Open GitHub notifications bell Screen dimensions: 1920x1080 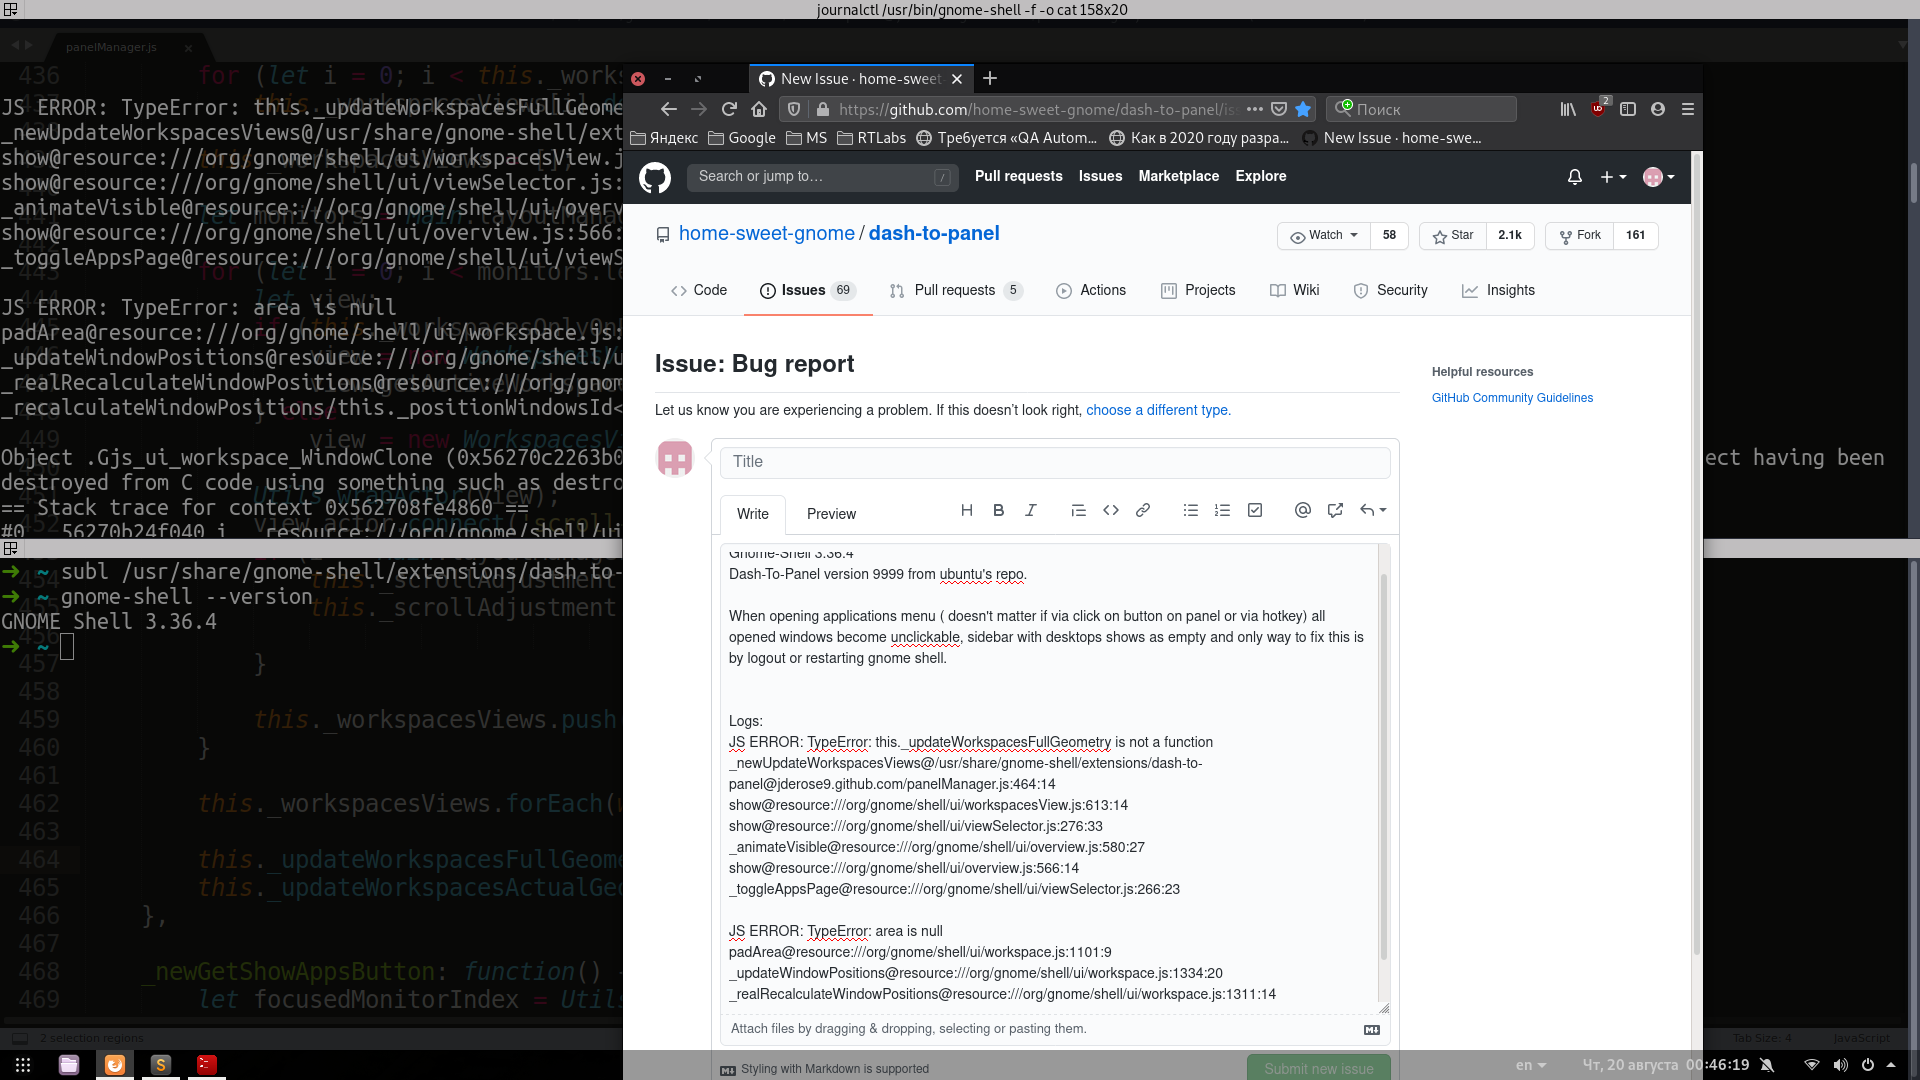point(1575,177)
